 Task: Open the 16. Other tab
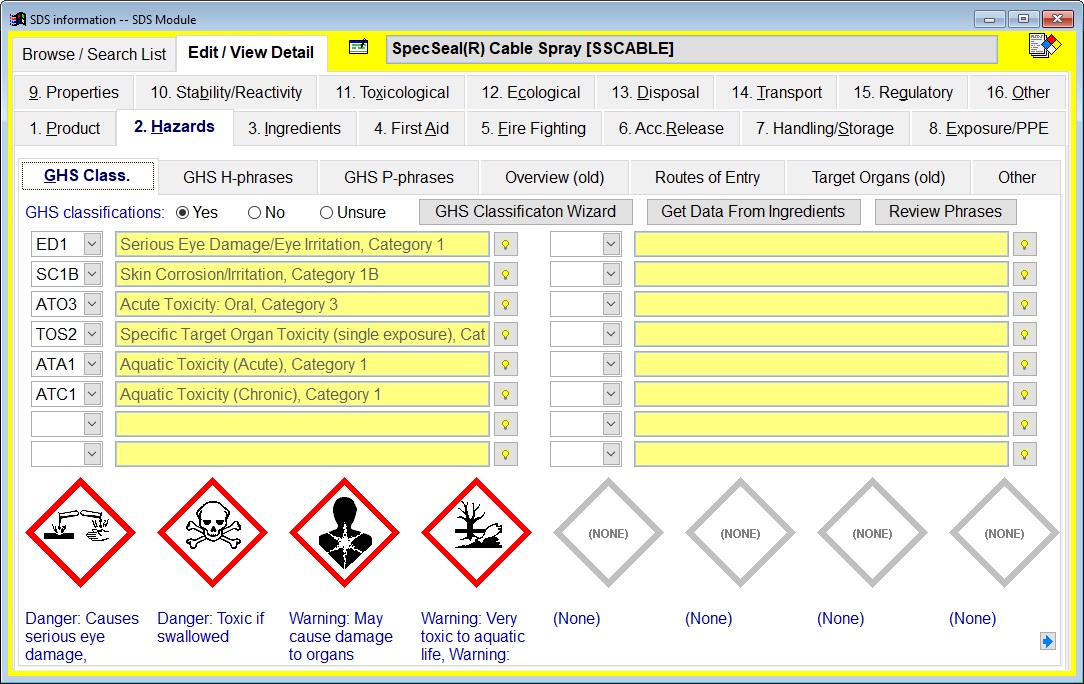pyautogui.click(x=1018, y=93)
